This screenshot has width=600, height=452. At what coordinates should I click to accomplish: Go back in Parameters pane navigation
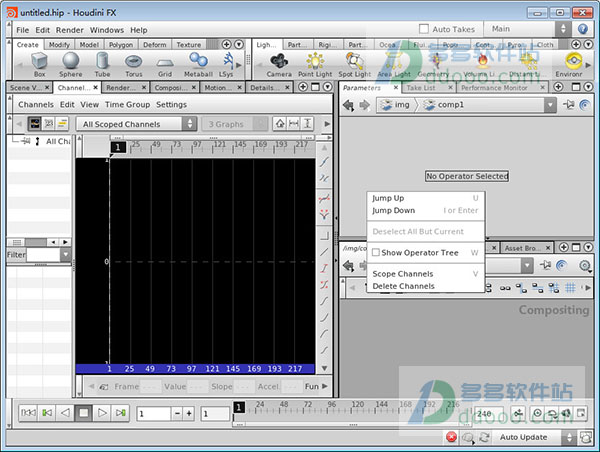click(x=348, y=105)
